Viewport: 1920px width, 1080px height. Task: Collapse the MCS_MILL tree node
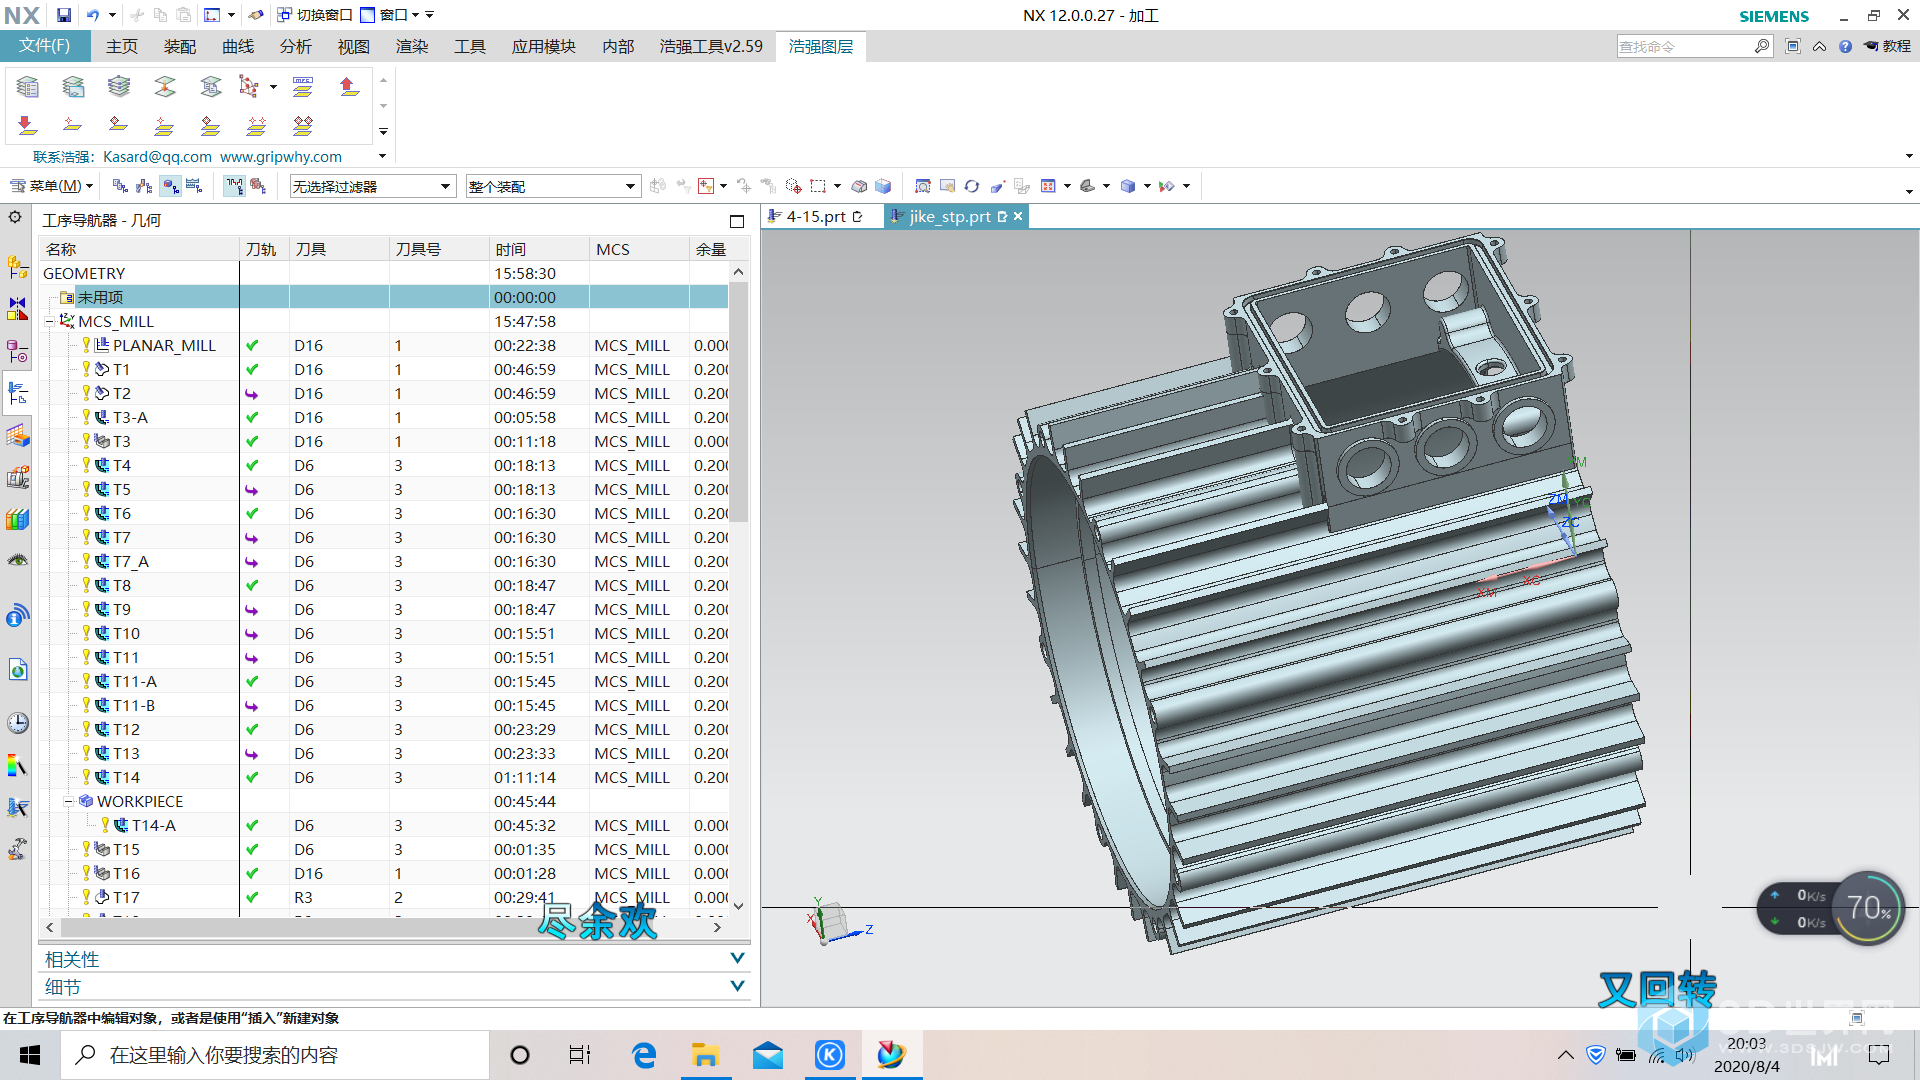point(49,322)
